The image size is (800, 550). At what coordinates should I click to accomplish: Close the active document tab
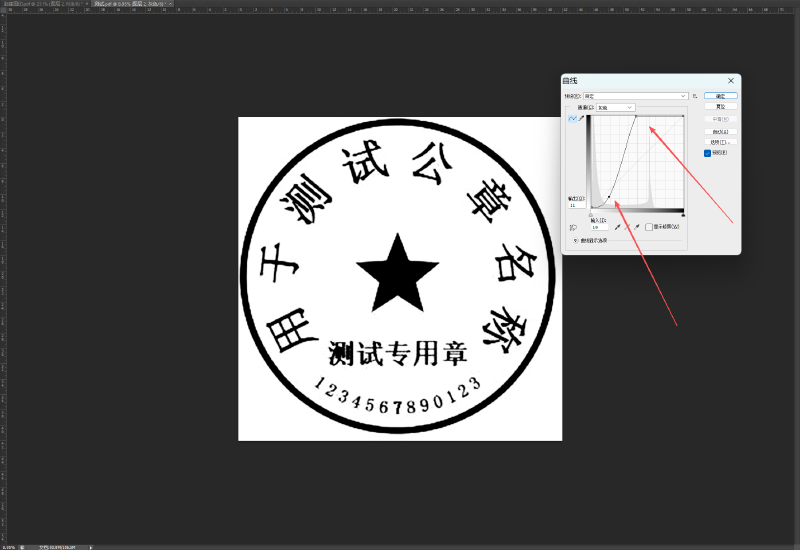[170, 4]
